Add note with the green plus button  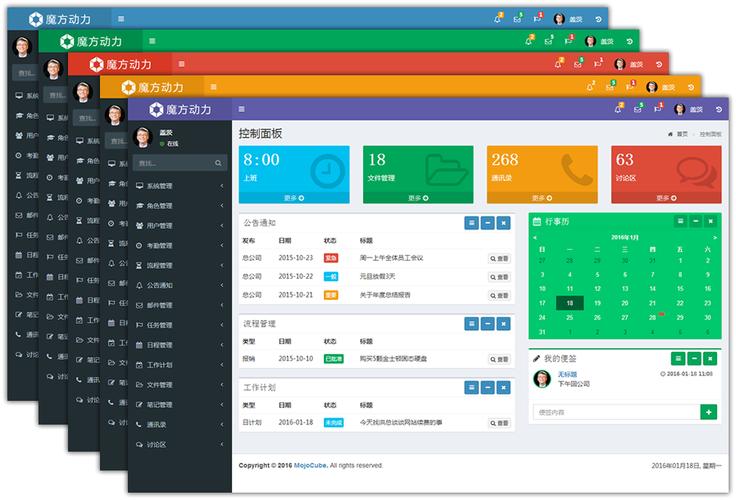click(x=708, y=412)
